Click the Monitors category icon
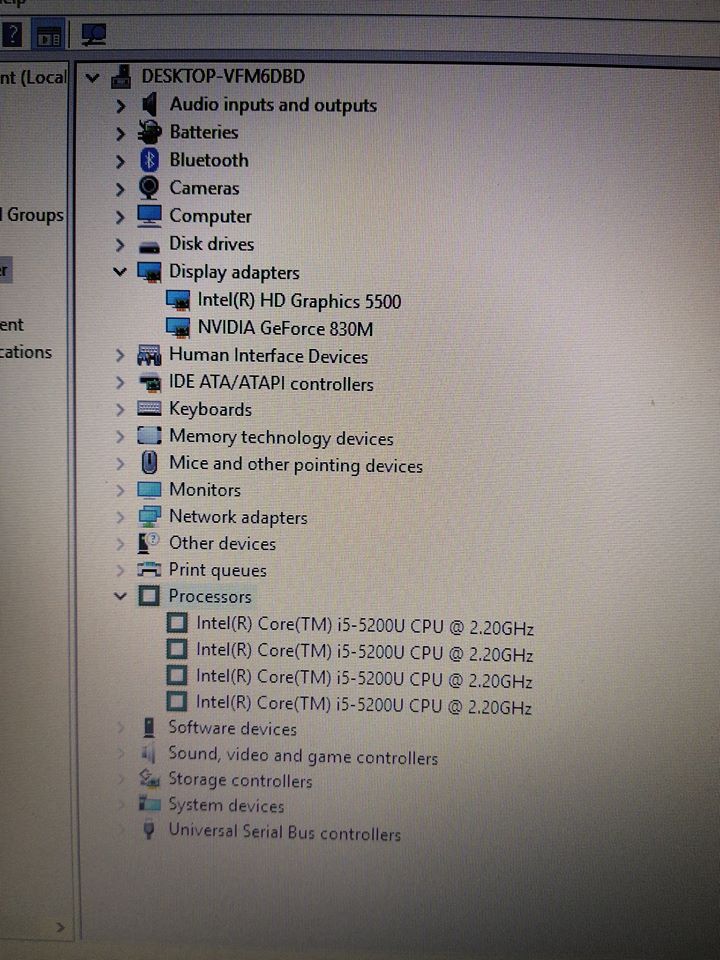The height and width of the screenshot is (960, 720). pos(149,490)
